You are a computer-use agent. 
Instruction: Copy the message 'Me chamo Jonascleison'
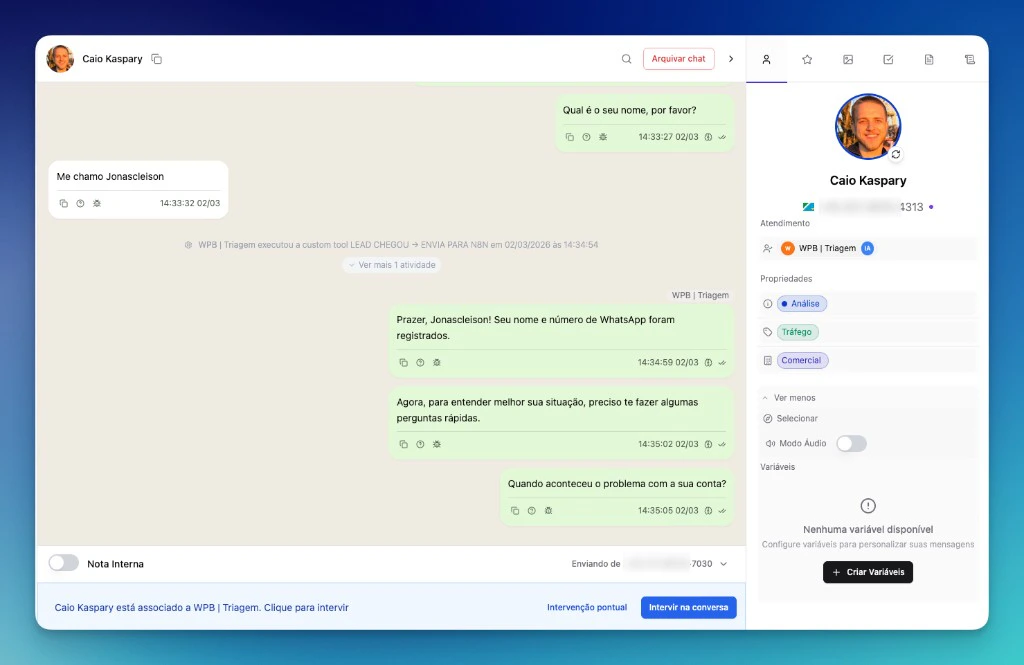[x=62, y=203]
